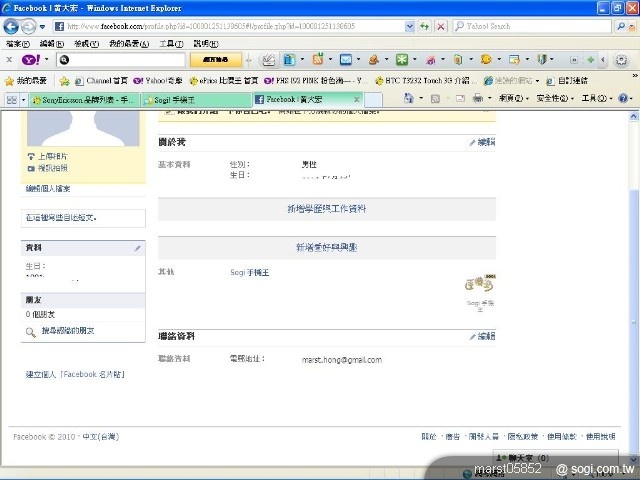Open a new blank tab

pos(373,100)
